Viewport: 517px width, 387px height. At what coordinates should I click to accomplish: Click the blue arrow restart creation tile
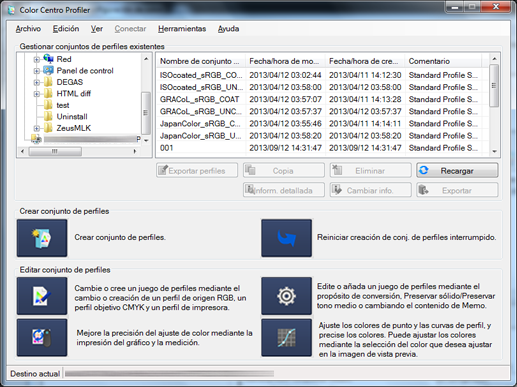tap(286, 238)
